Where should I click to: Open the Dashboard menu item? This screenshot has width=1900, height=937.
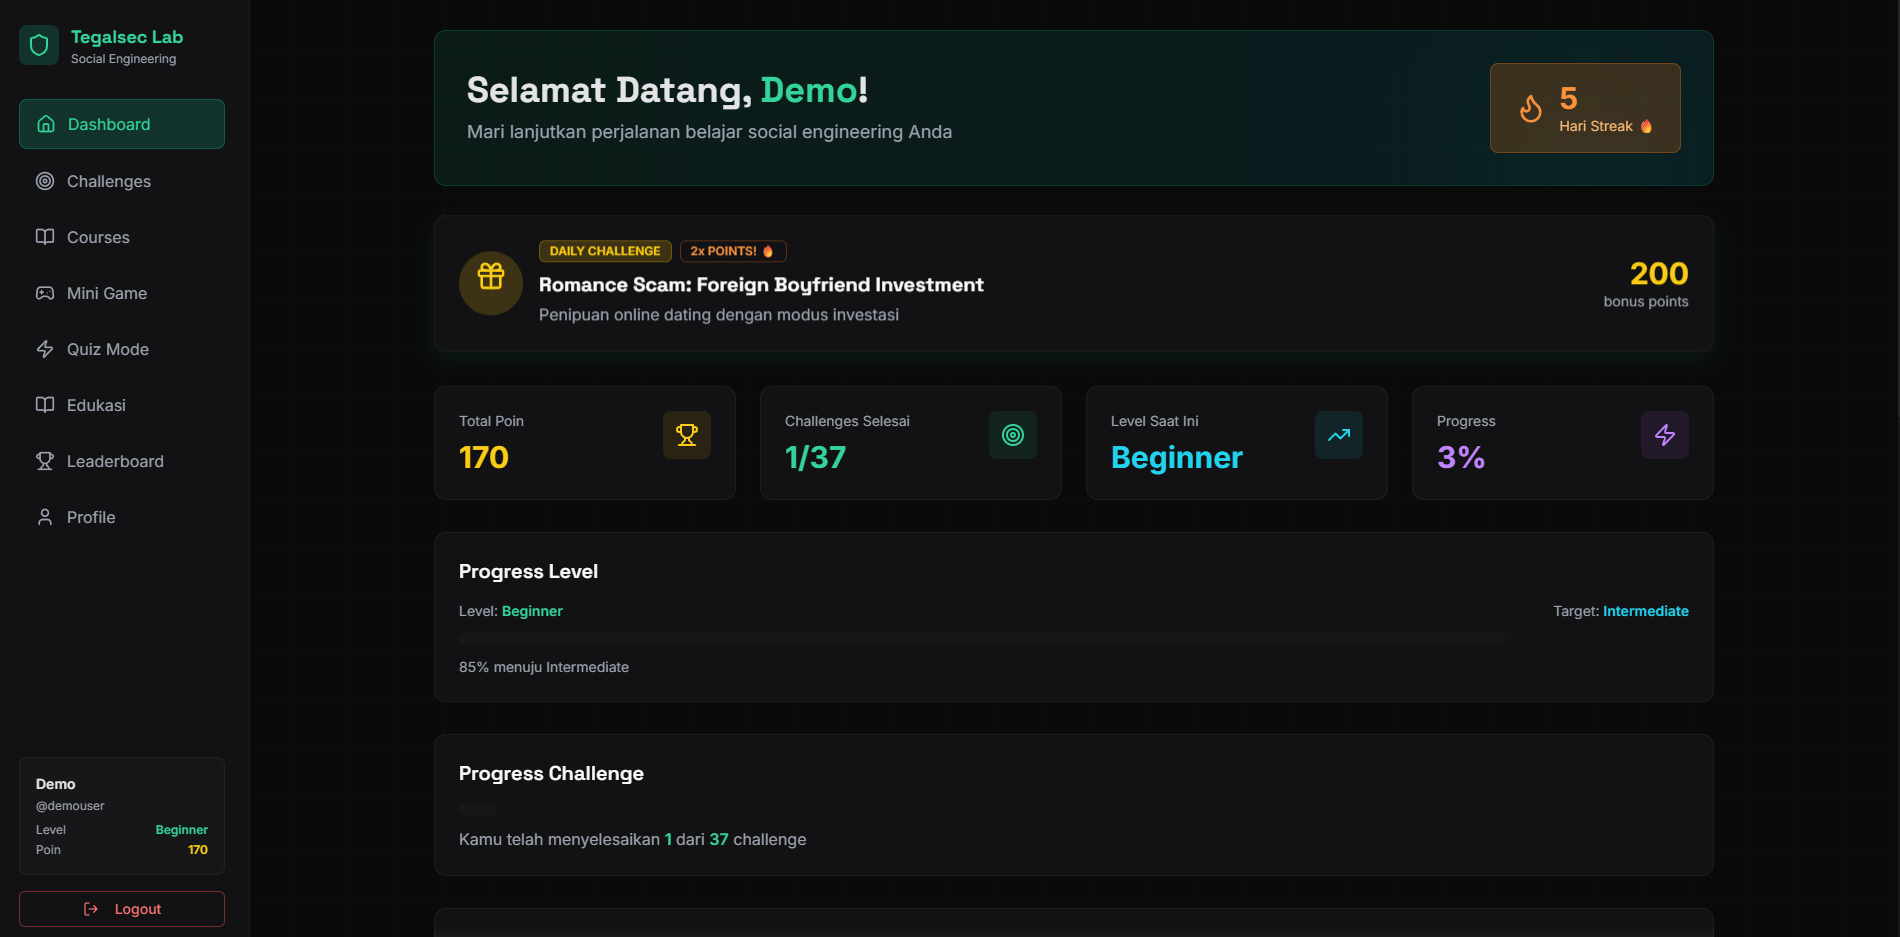point(121,124)
